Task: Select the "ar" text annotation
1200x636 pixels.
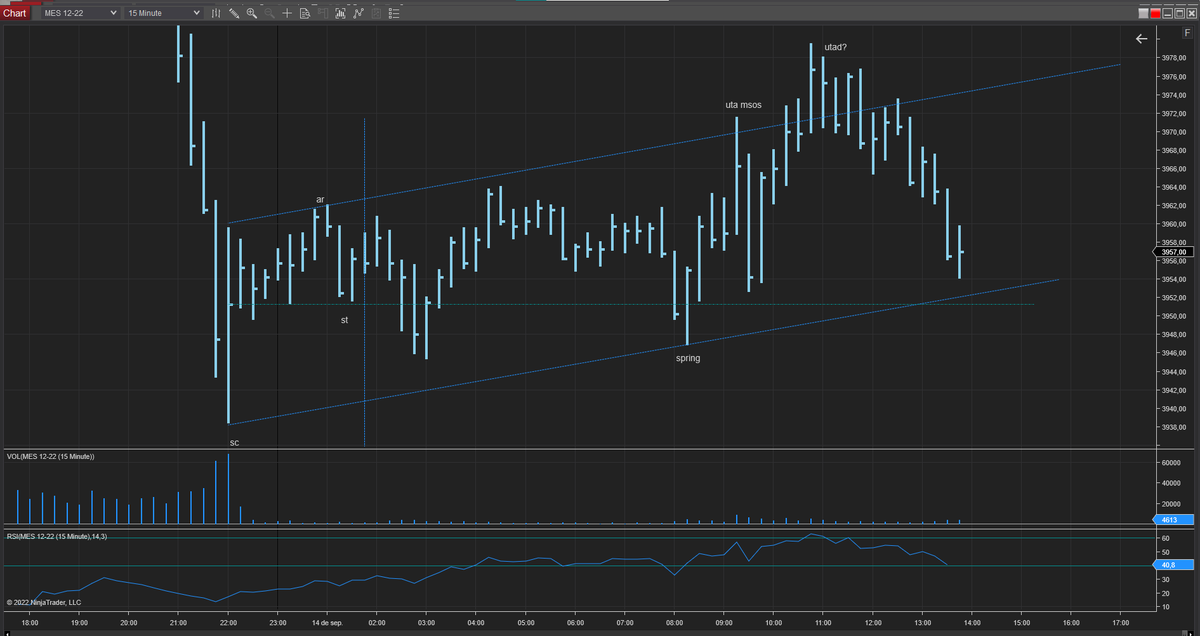Action: click(x=320, y=199)
